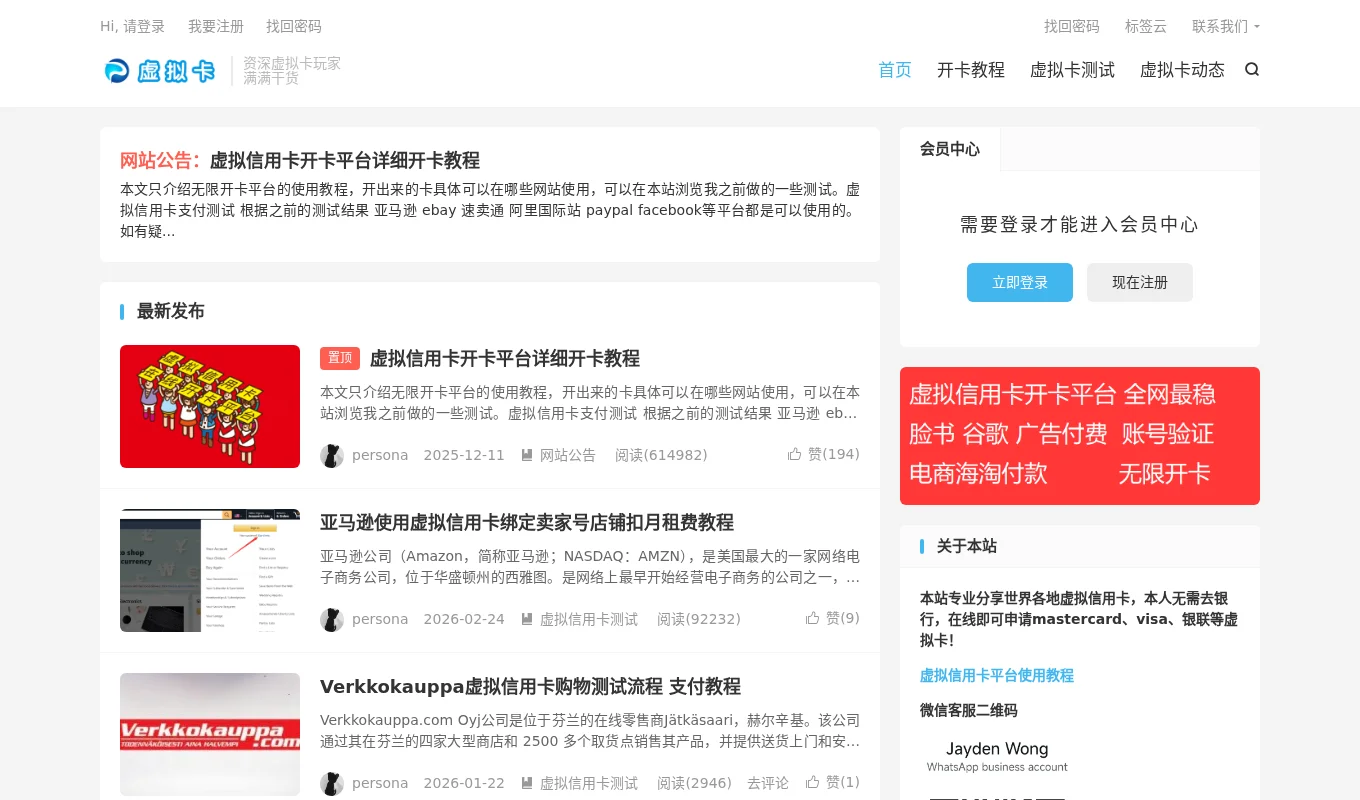This screenshot has height=800, width=1360.
Task: Open the 标签云 link
Action: (1145, 26)
